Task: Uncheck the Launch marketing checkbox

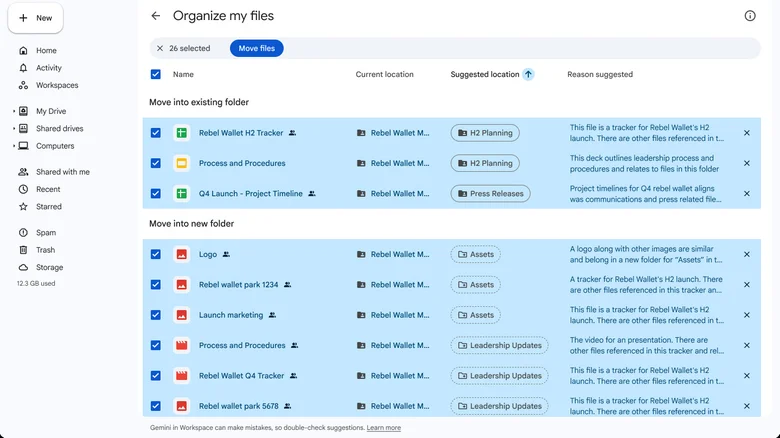Action: [156, 315]
